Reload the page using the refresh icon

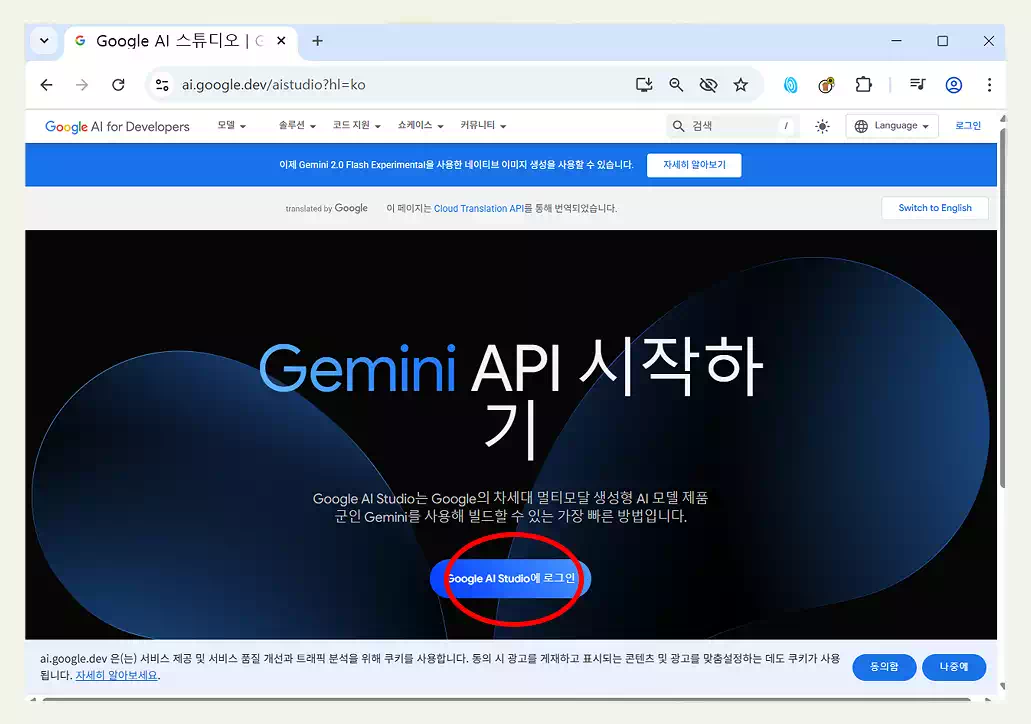click(x=118, y=85)
